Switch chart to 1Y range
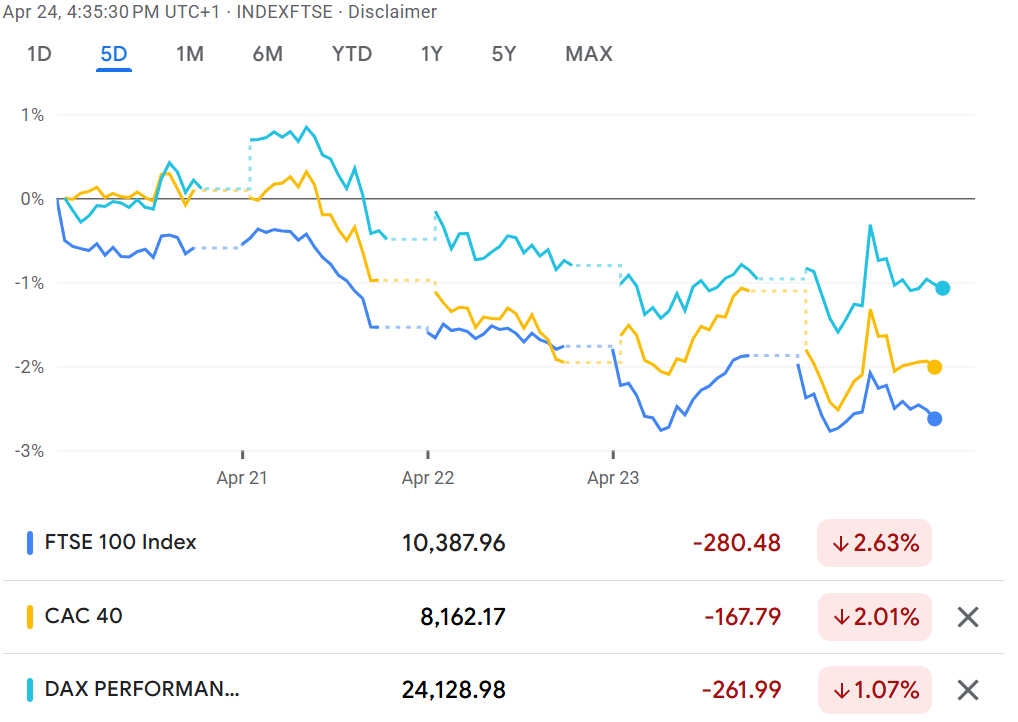 click(x=431, y=54)
